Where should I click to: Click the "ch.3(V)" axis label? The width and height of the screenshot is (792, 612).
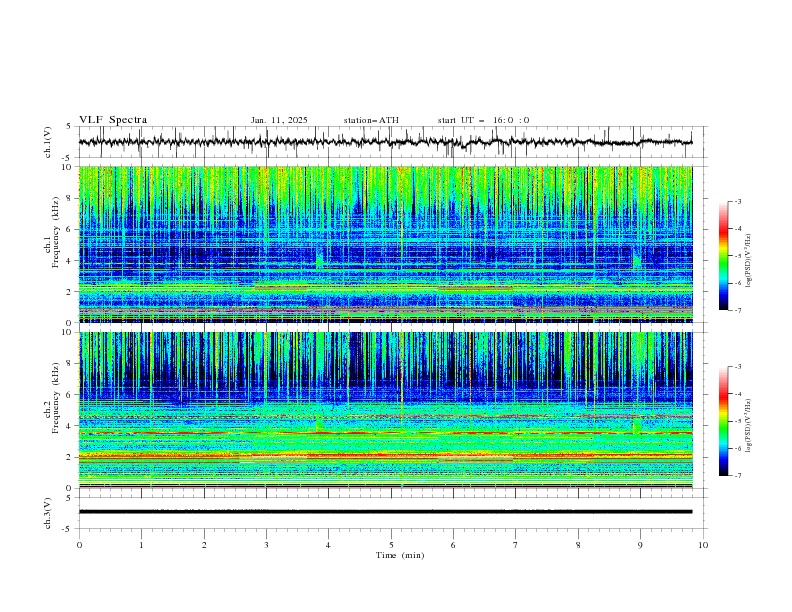[x=47, y=513]
